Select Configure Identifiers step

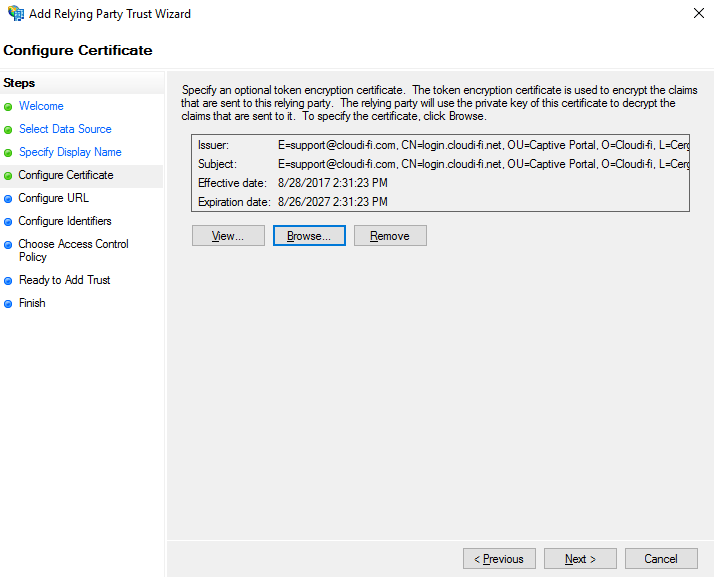[x=65, y=221]
